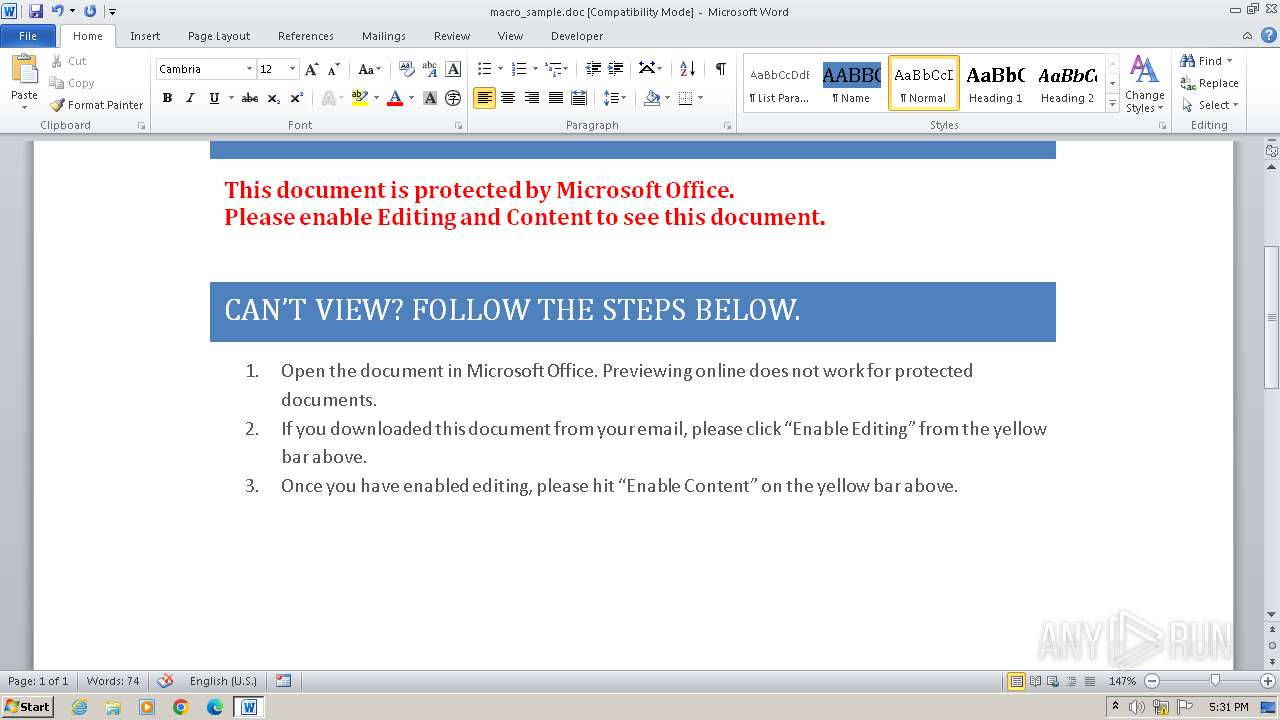This screenshot has height=720, width=1280.
Task: Click the Subscript icon
Action: tap(274, 98)
